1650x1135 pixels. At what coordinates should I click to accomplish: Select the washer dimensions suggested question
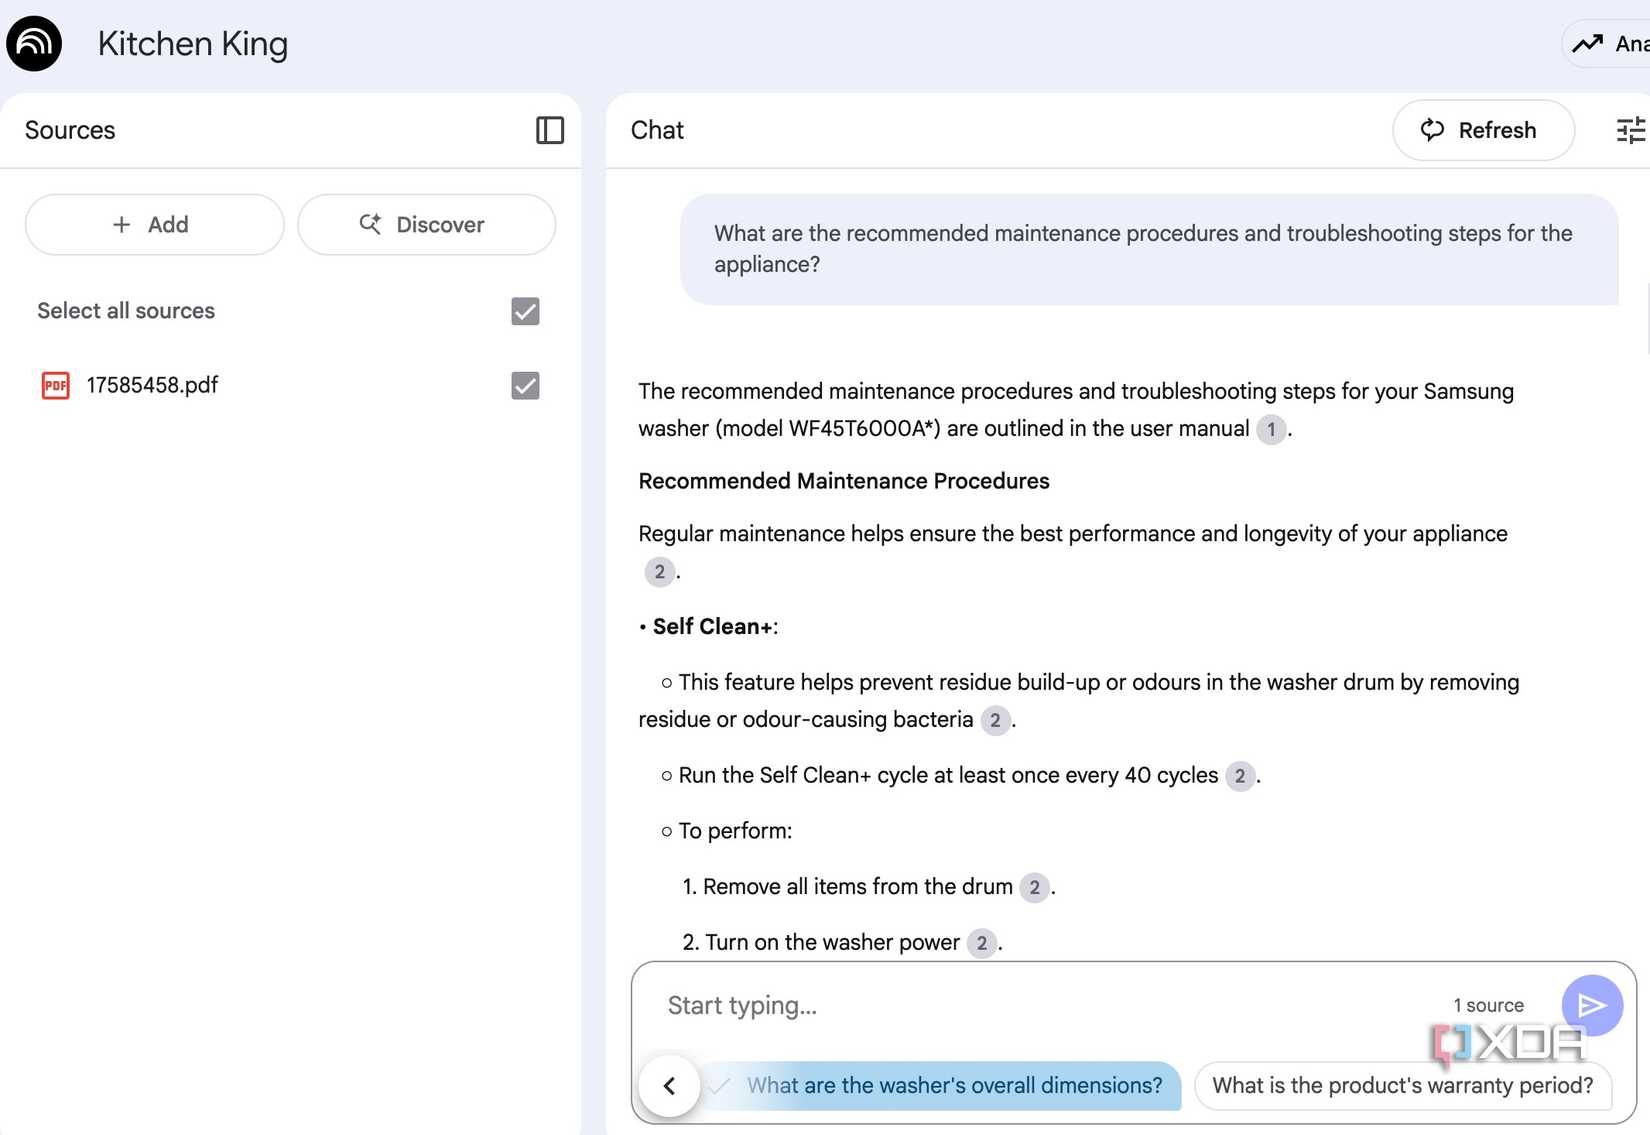point(953,1086)
